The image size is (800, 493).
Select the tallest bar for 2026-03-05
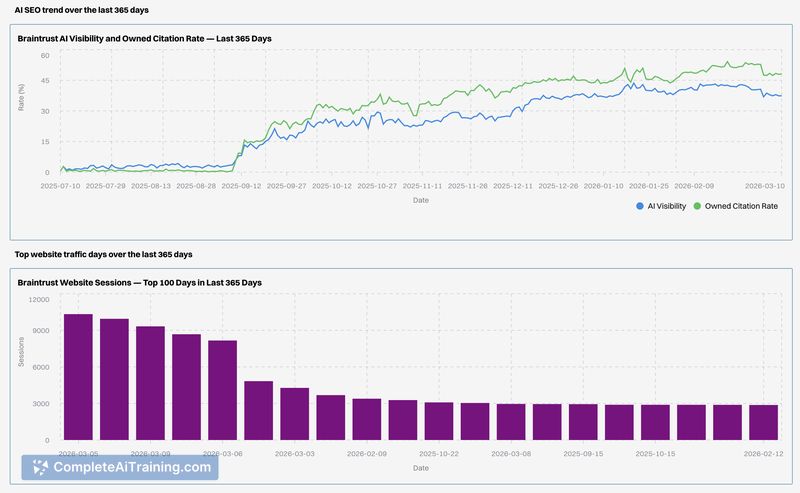pyautogui.click(x=78, y=377)
